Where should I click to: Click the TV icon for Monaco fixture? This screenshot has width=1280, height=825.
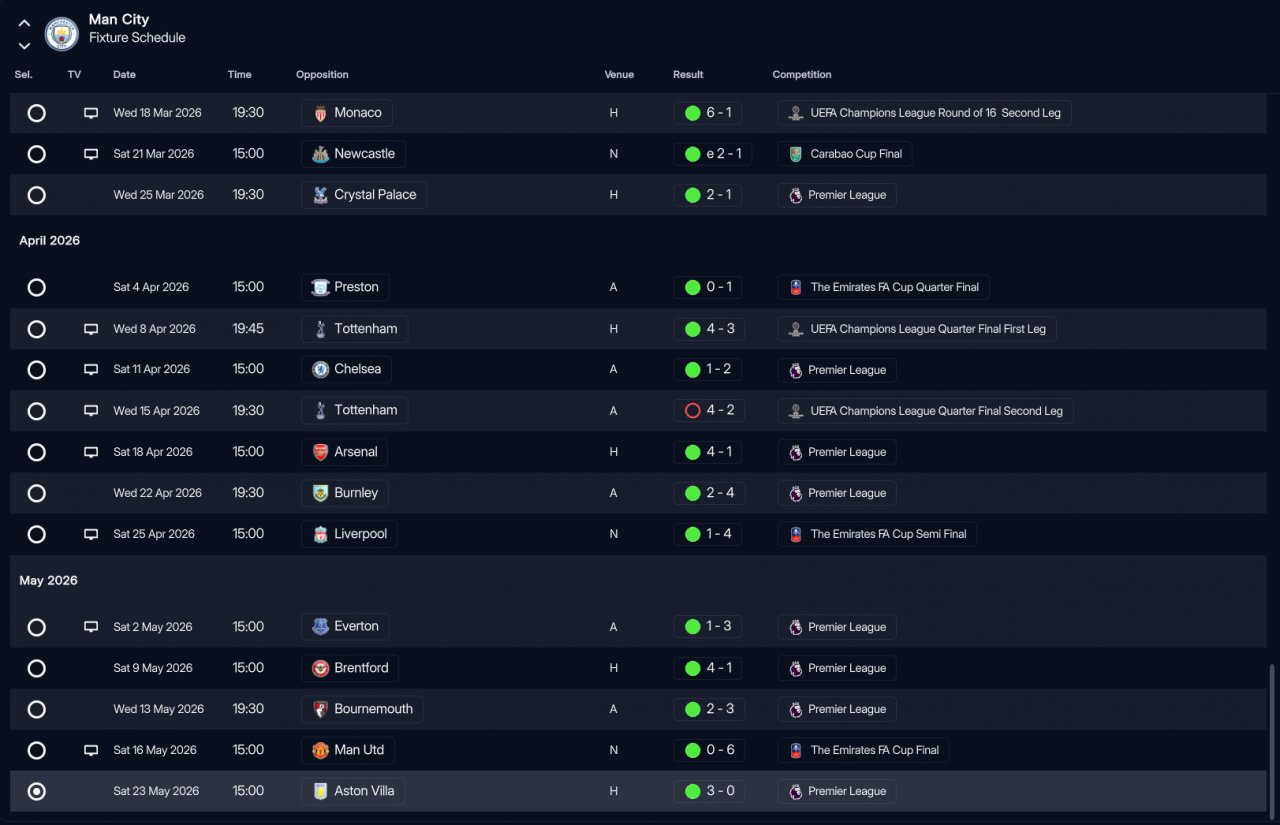[x=91, y=113]
